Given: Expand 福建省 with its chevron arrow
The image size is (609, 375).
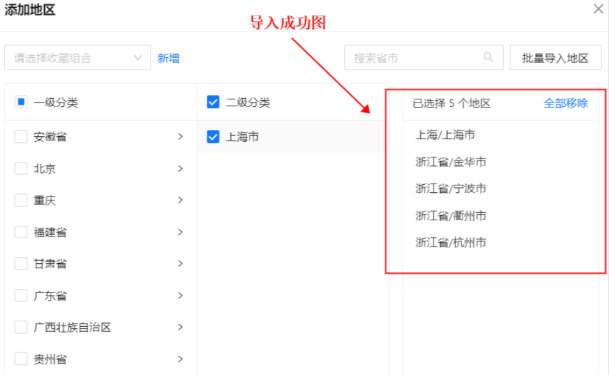Looking at the screenshot, I should click(180, 232).
